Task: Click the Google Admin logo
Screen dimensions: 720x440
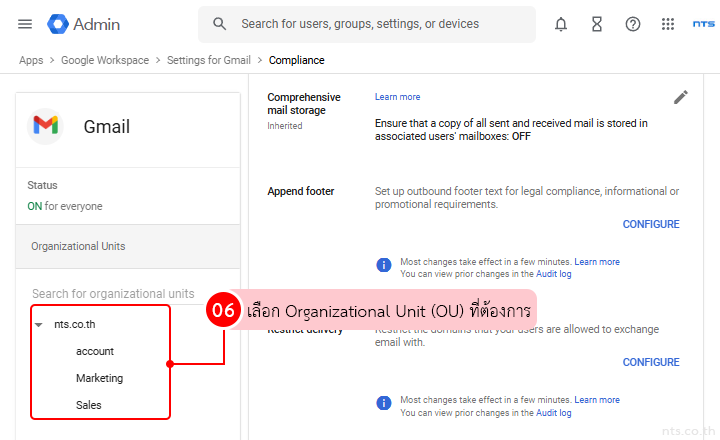Action: pyautogui.click(x=84, y=24)
